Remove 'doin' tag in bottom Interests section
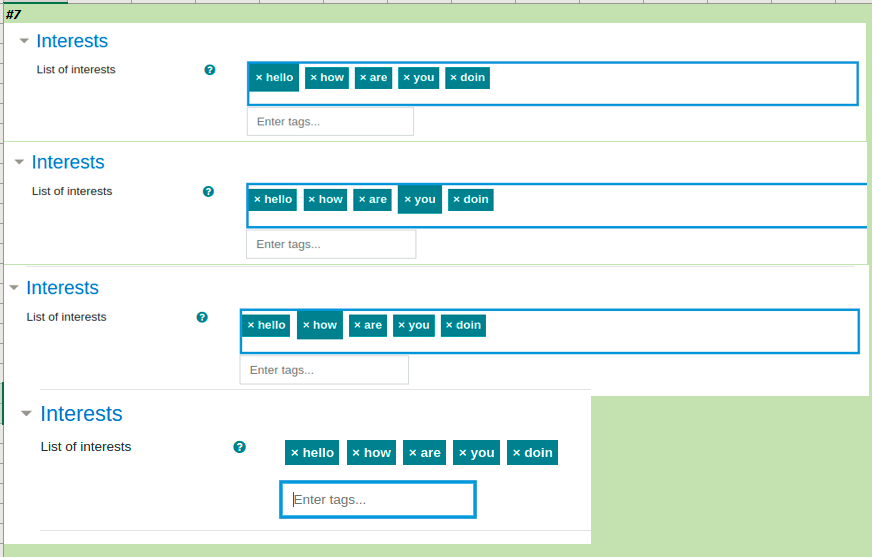The image size is (872, 557). tap(532, 452)
